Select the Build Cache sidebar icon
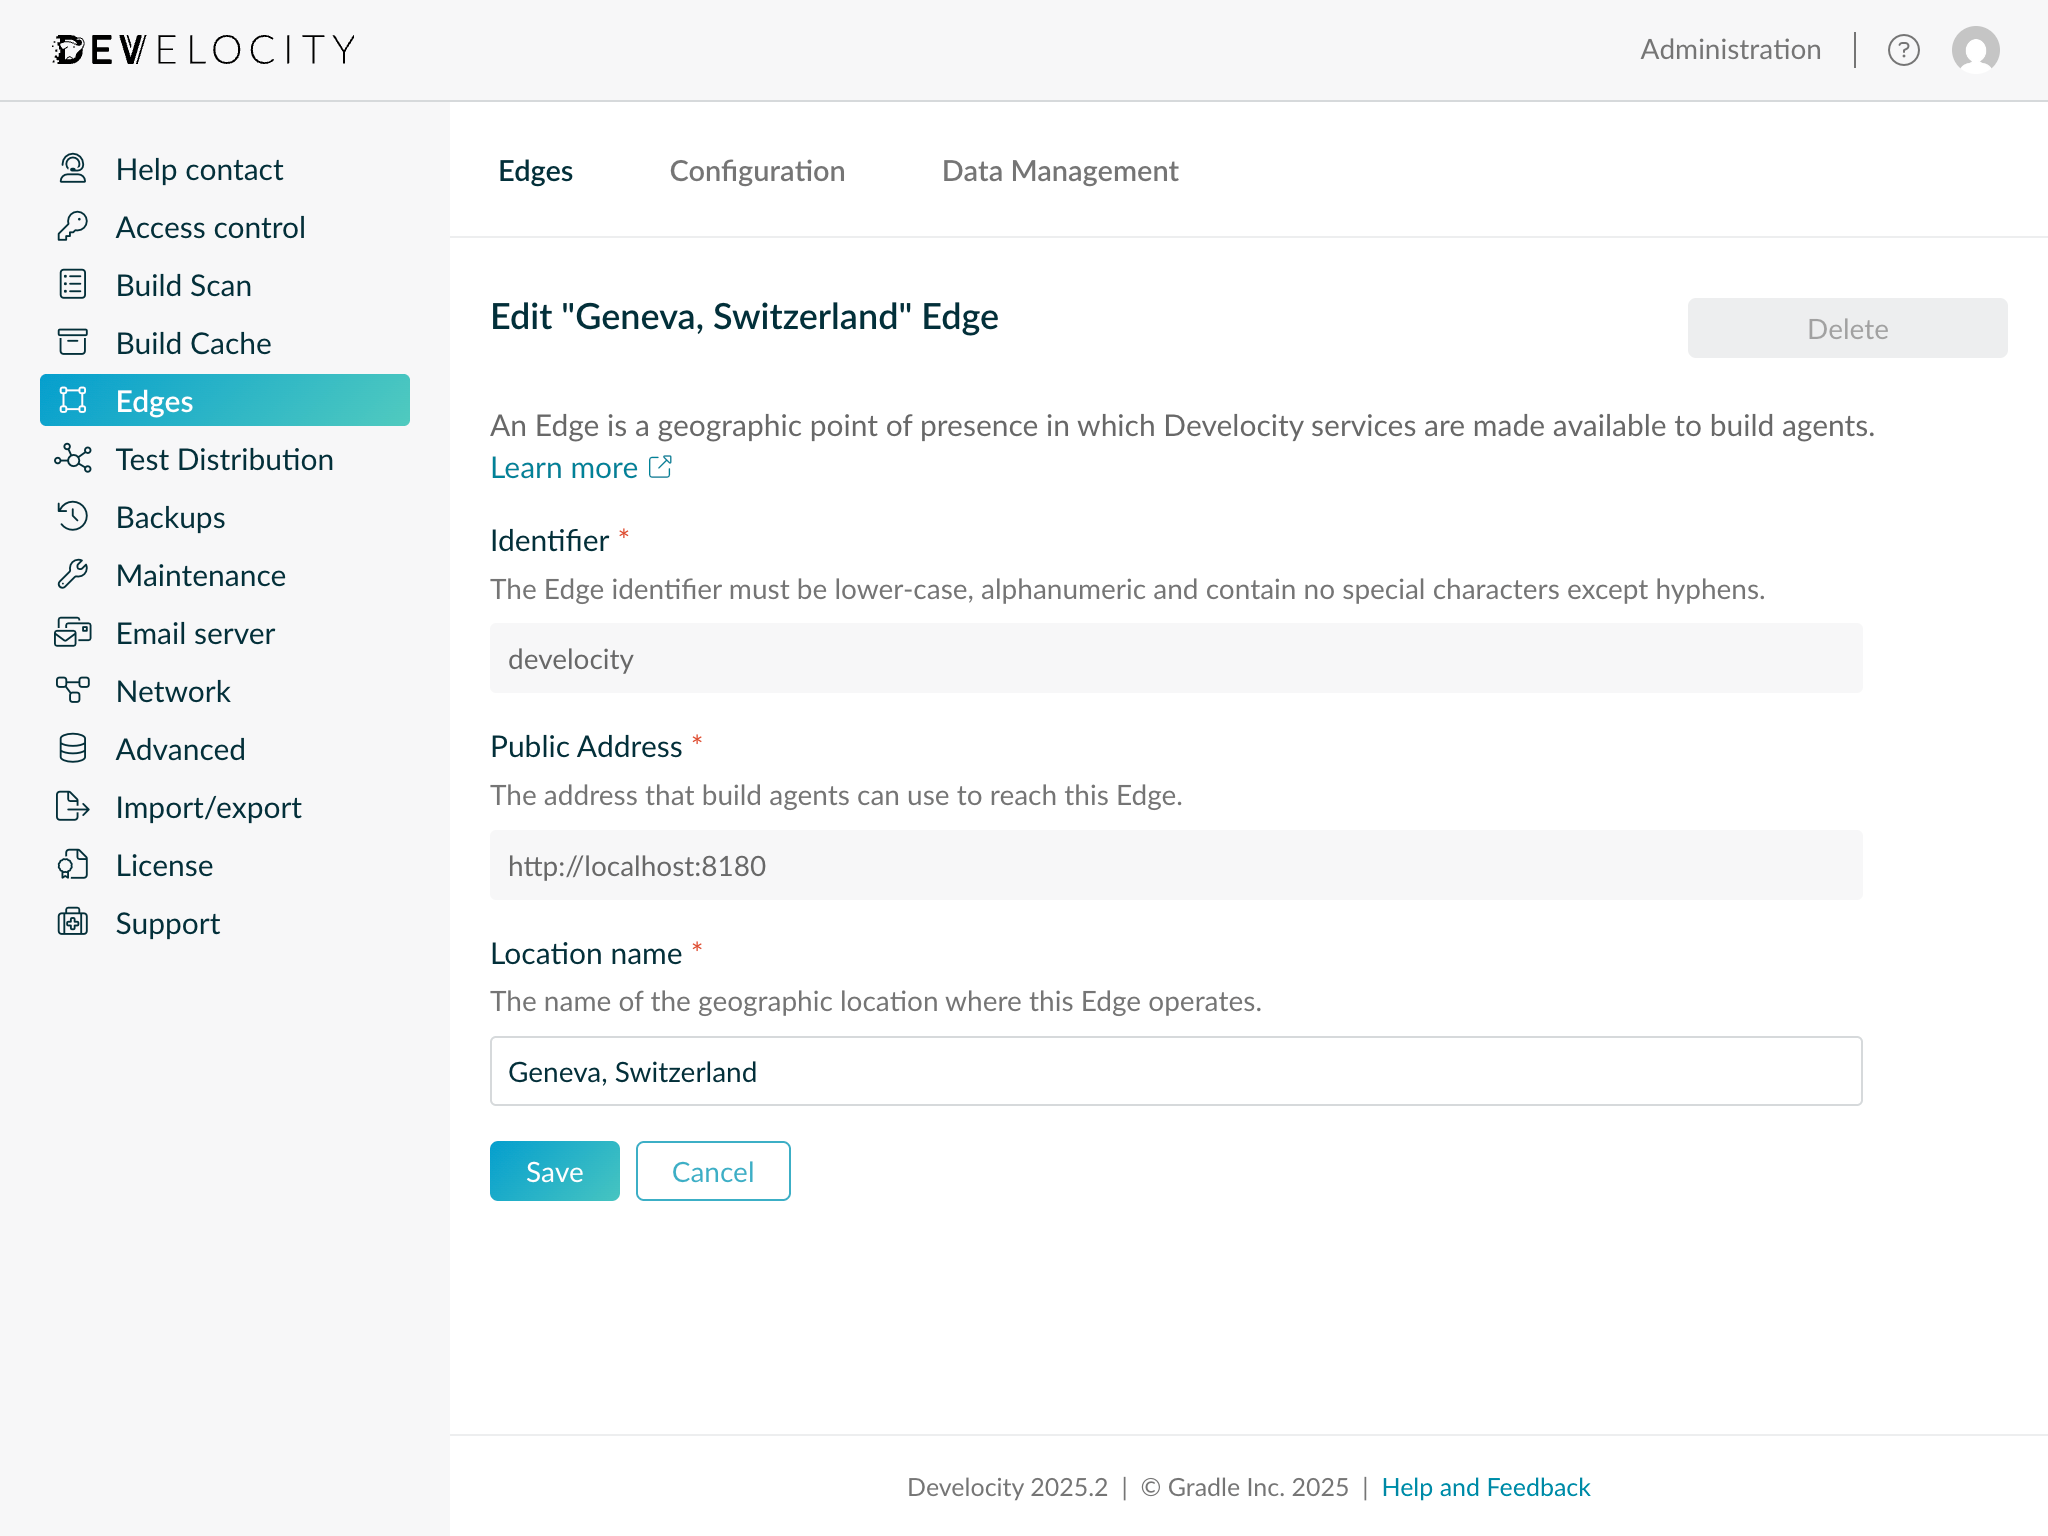Image resolution: width=2048 pixels, height=1536 pixels. coord(72,343)
